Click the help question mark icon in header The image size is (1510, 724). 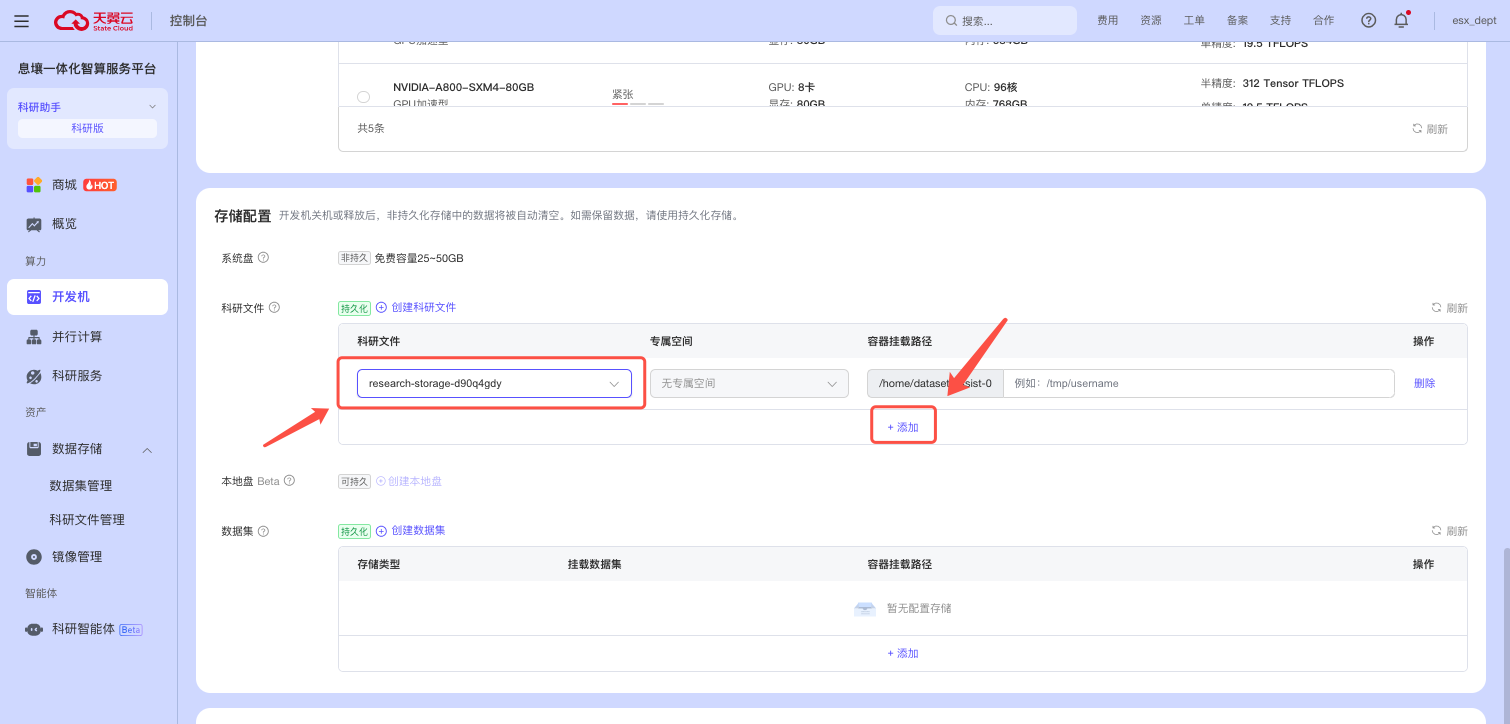click(x=1368, y=21)
